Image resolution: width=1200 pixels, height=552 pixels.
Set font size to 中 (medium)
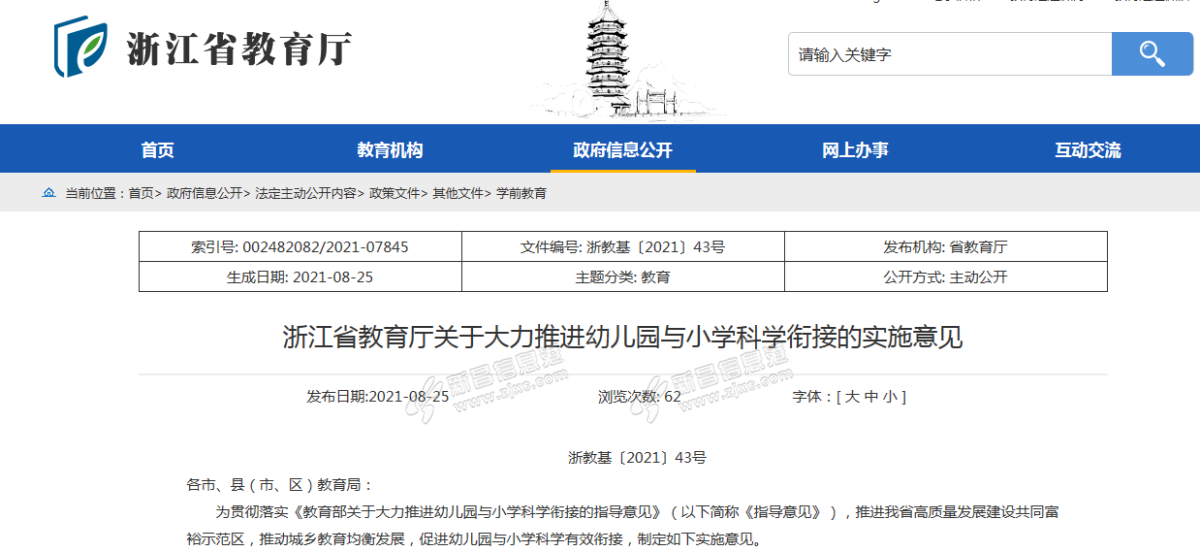pos(871,397)
